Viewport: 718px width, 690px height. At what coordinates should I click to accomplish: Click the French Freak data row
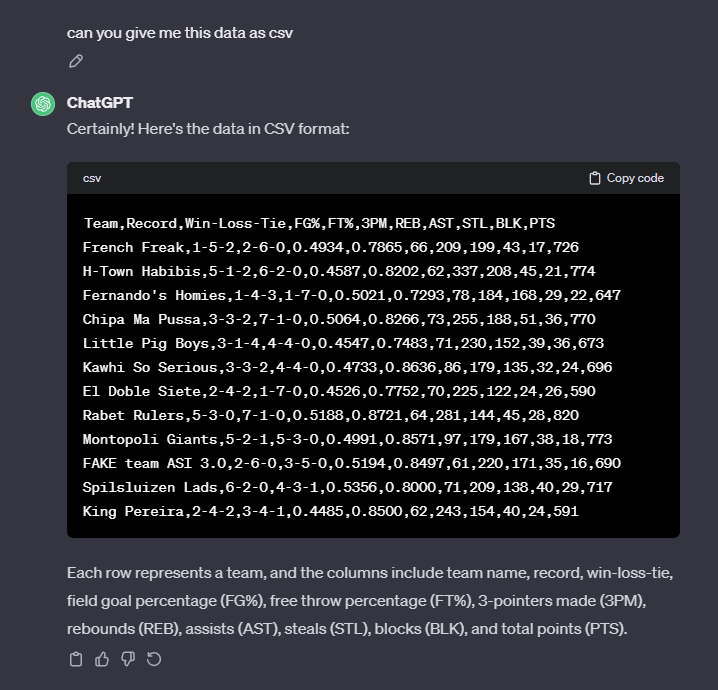tap(331, 247)
